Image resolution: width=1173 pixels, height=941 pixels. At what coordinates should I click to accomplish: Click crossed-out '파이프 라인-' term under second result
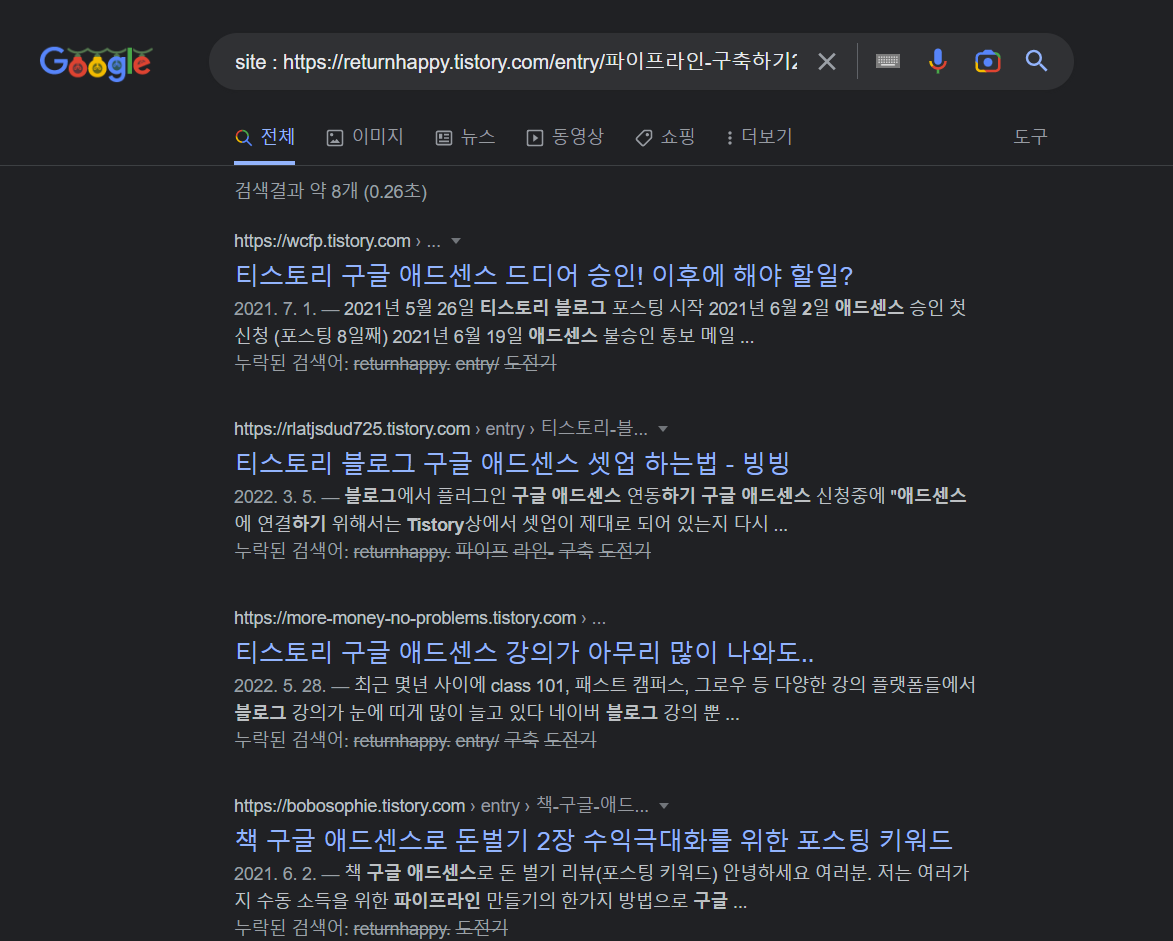click(505, 551)
